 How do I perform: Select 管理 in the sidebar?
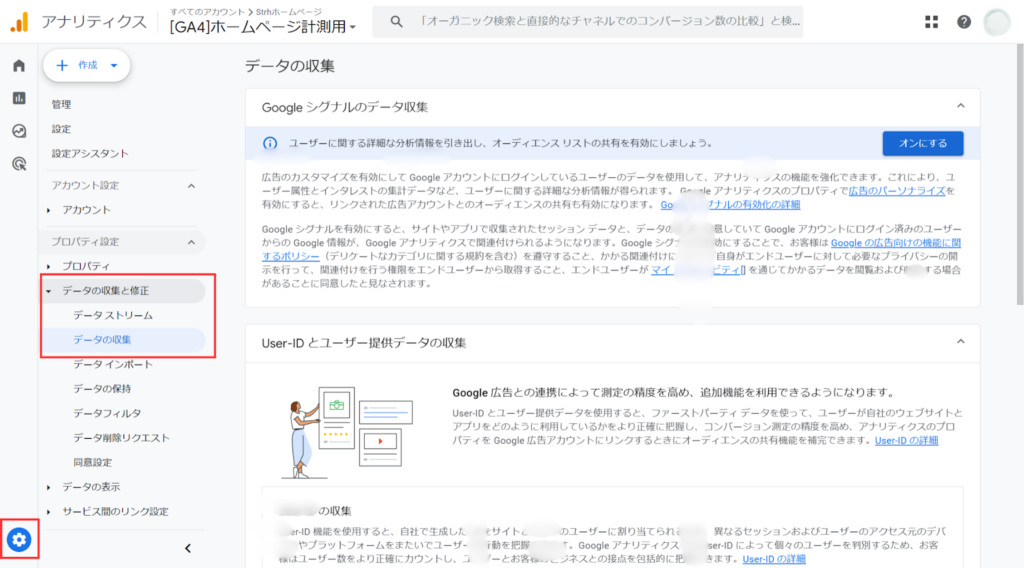(x=61, y=104)
